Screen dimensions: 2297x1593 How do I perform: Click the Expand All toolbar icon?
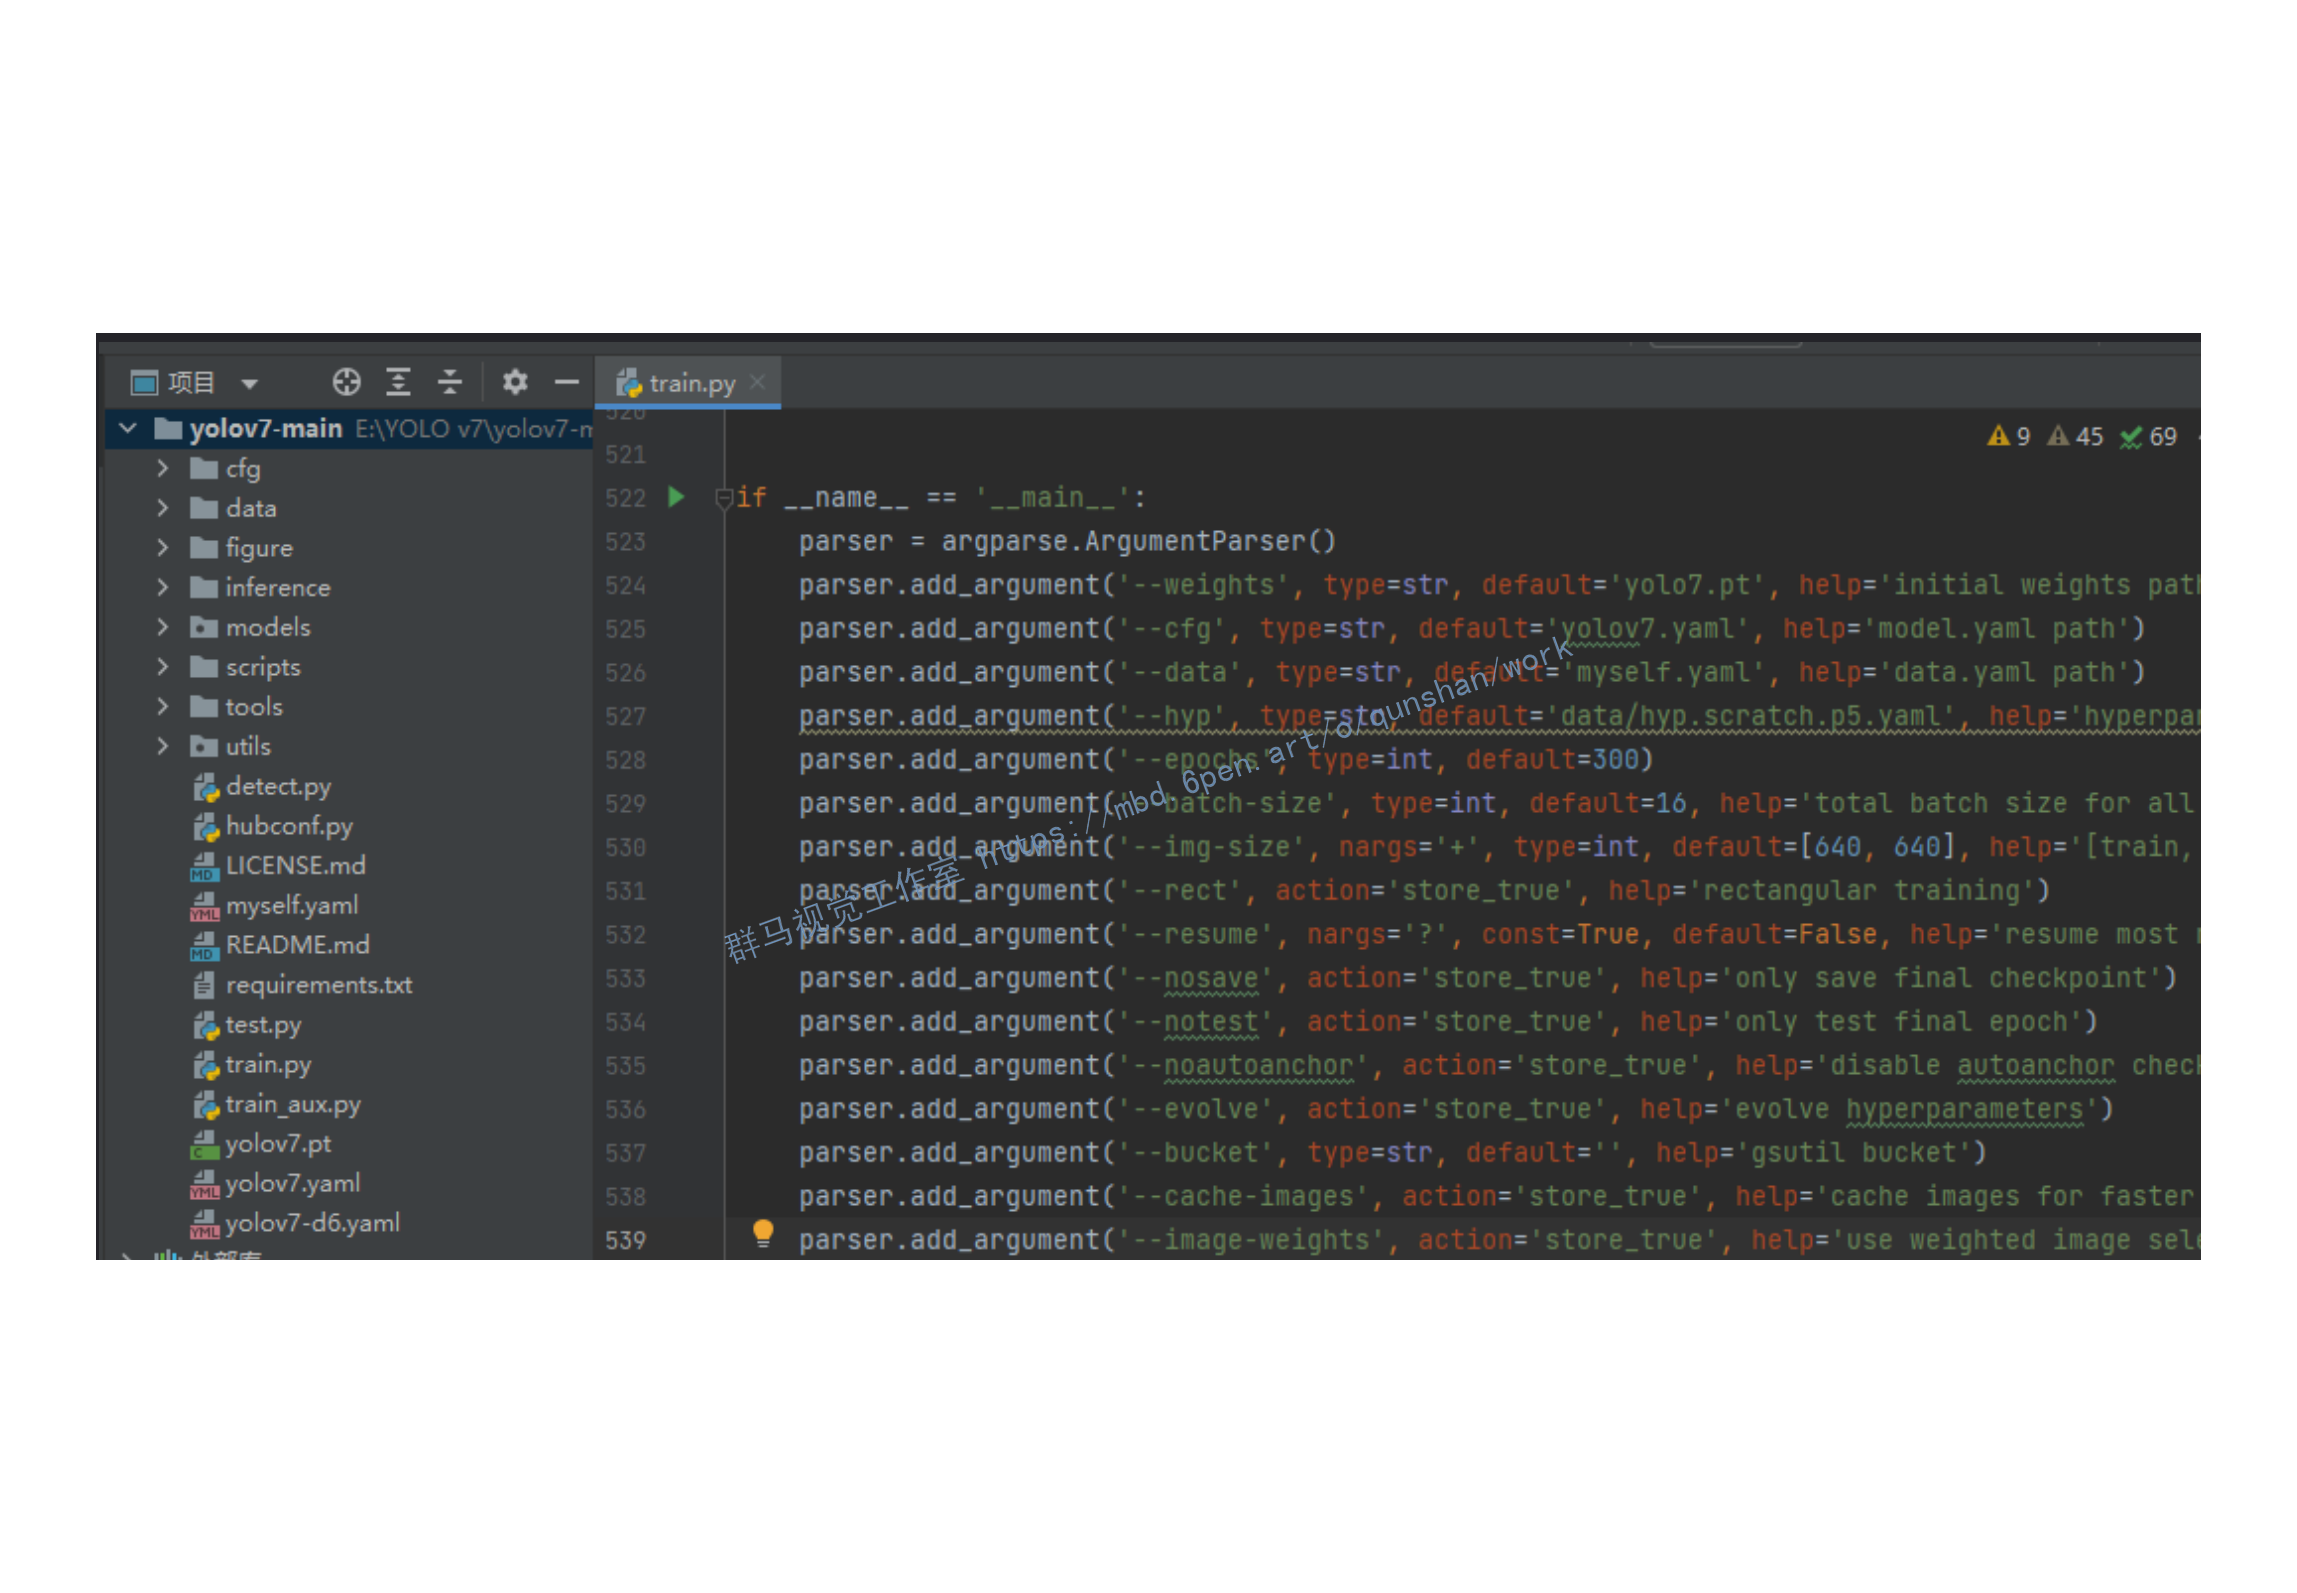pyautogui.click(x=398, y=382)
